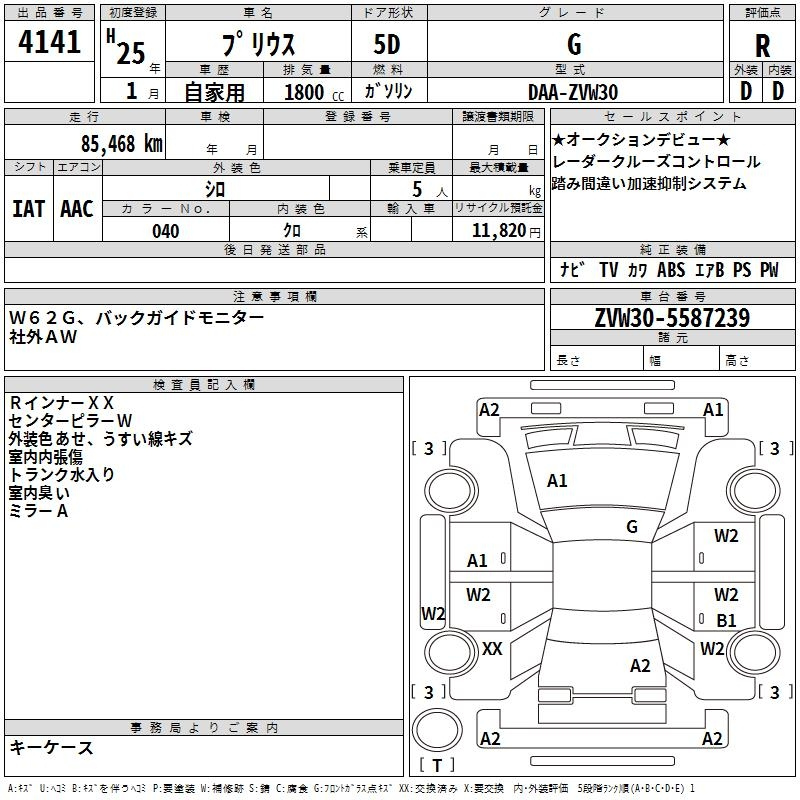Click the 事務局よりご案内 section header

(204, 728)
